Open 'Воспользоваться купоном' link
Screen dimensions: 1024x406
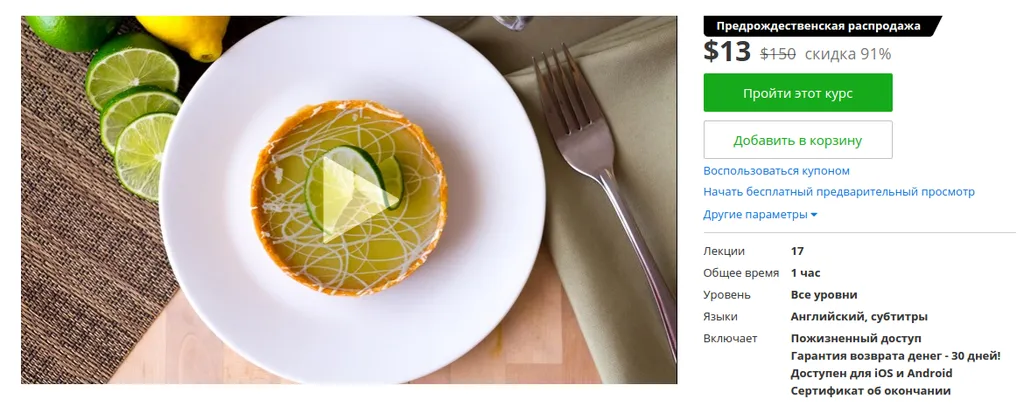pos(776,171)
